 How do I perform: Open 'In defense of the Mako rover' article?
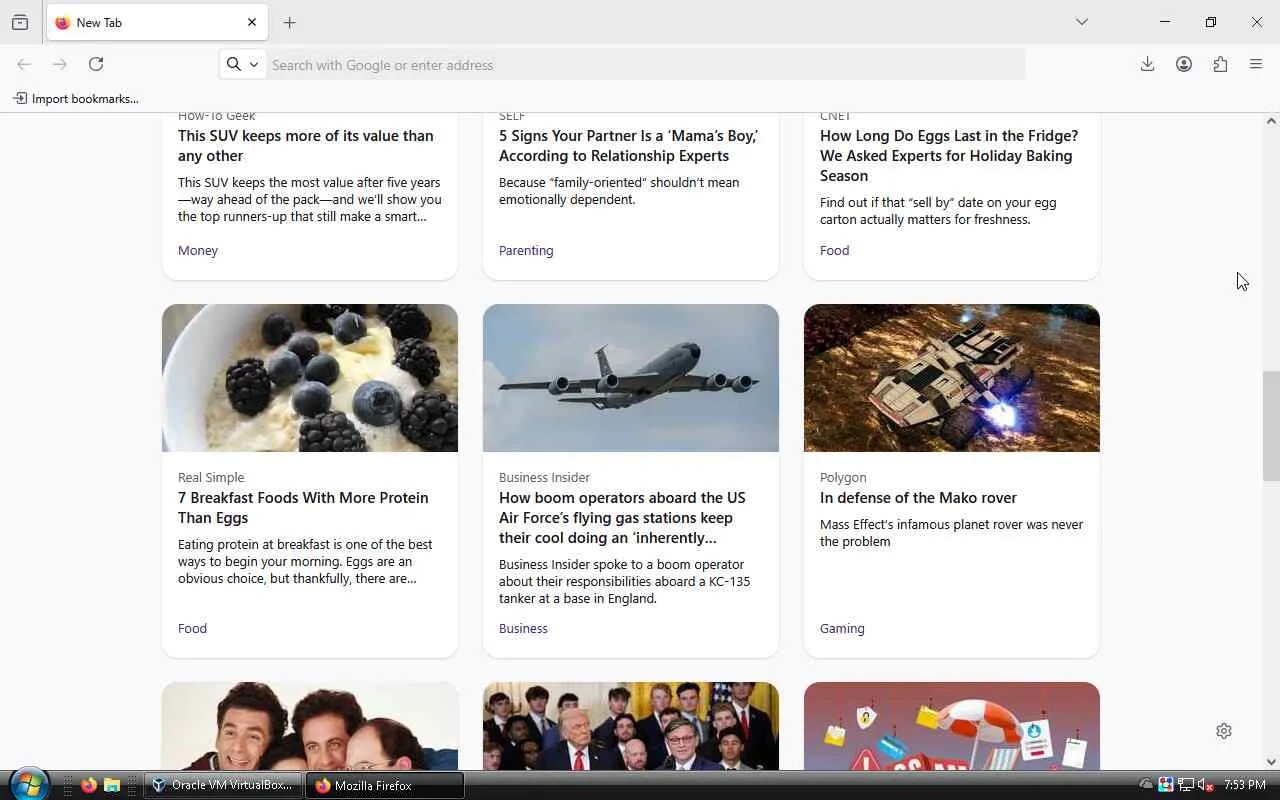[918, 498]
